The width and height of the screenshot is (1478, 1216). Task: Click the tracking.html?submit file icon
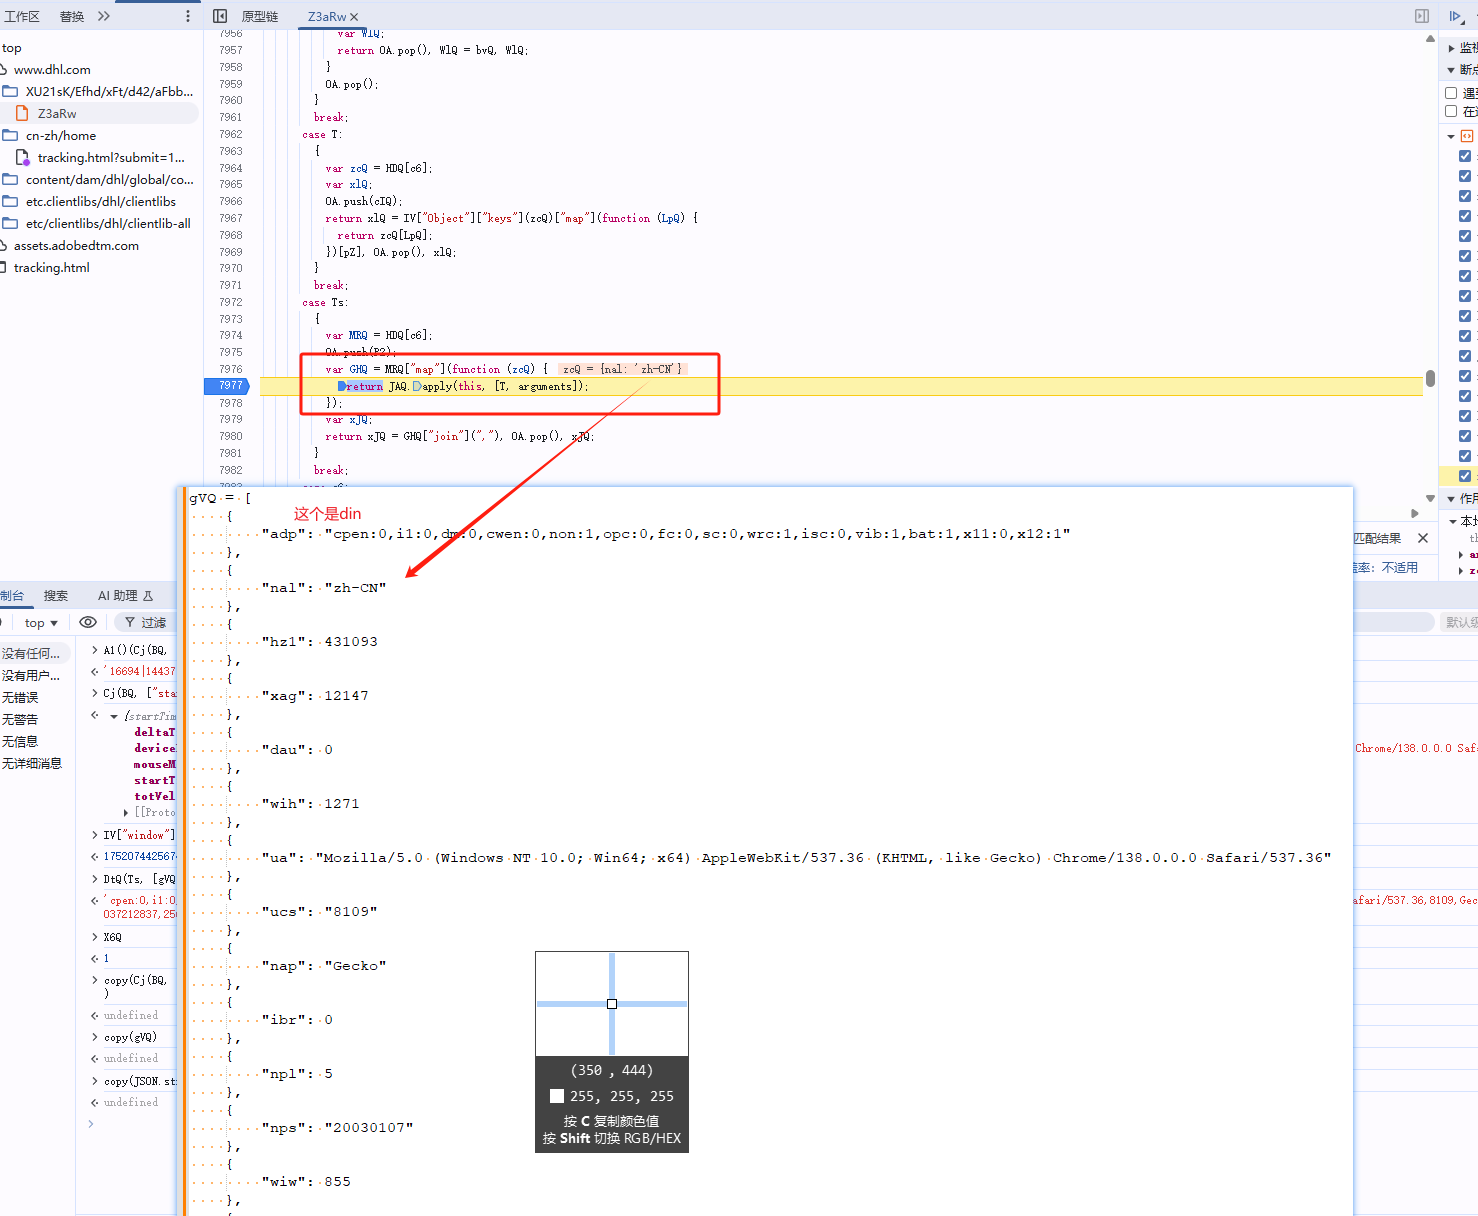coord(22,157)
